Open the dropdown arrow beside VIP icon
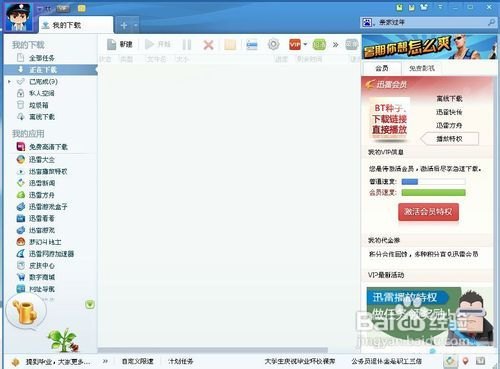500x369 pixels. pos(305,44)
